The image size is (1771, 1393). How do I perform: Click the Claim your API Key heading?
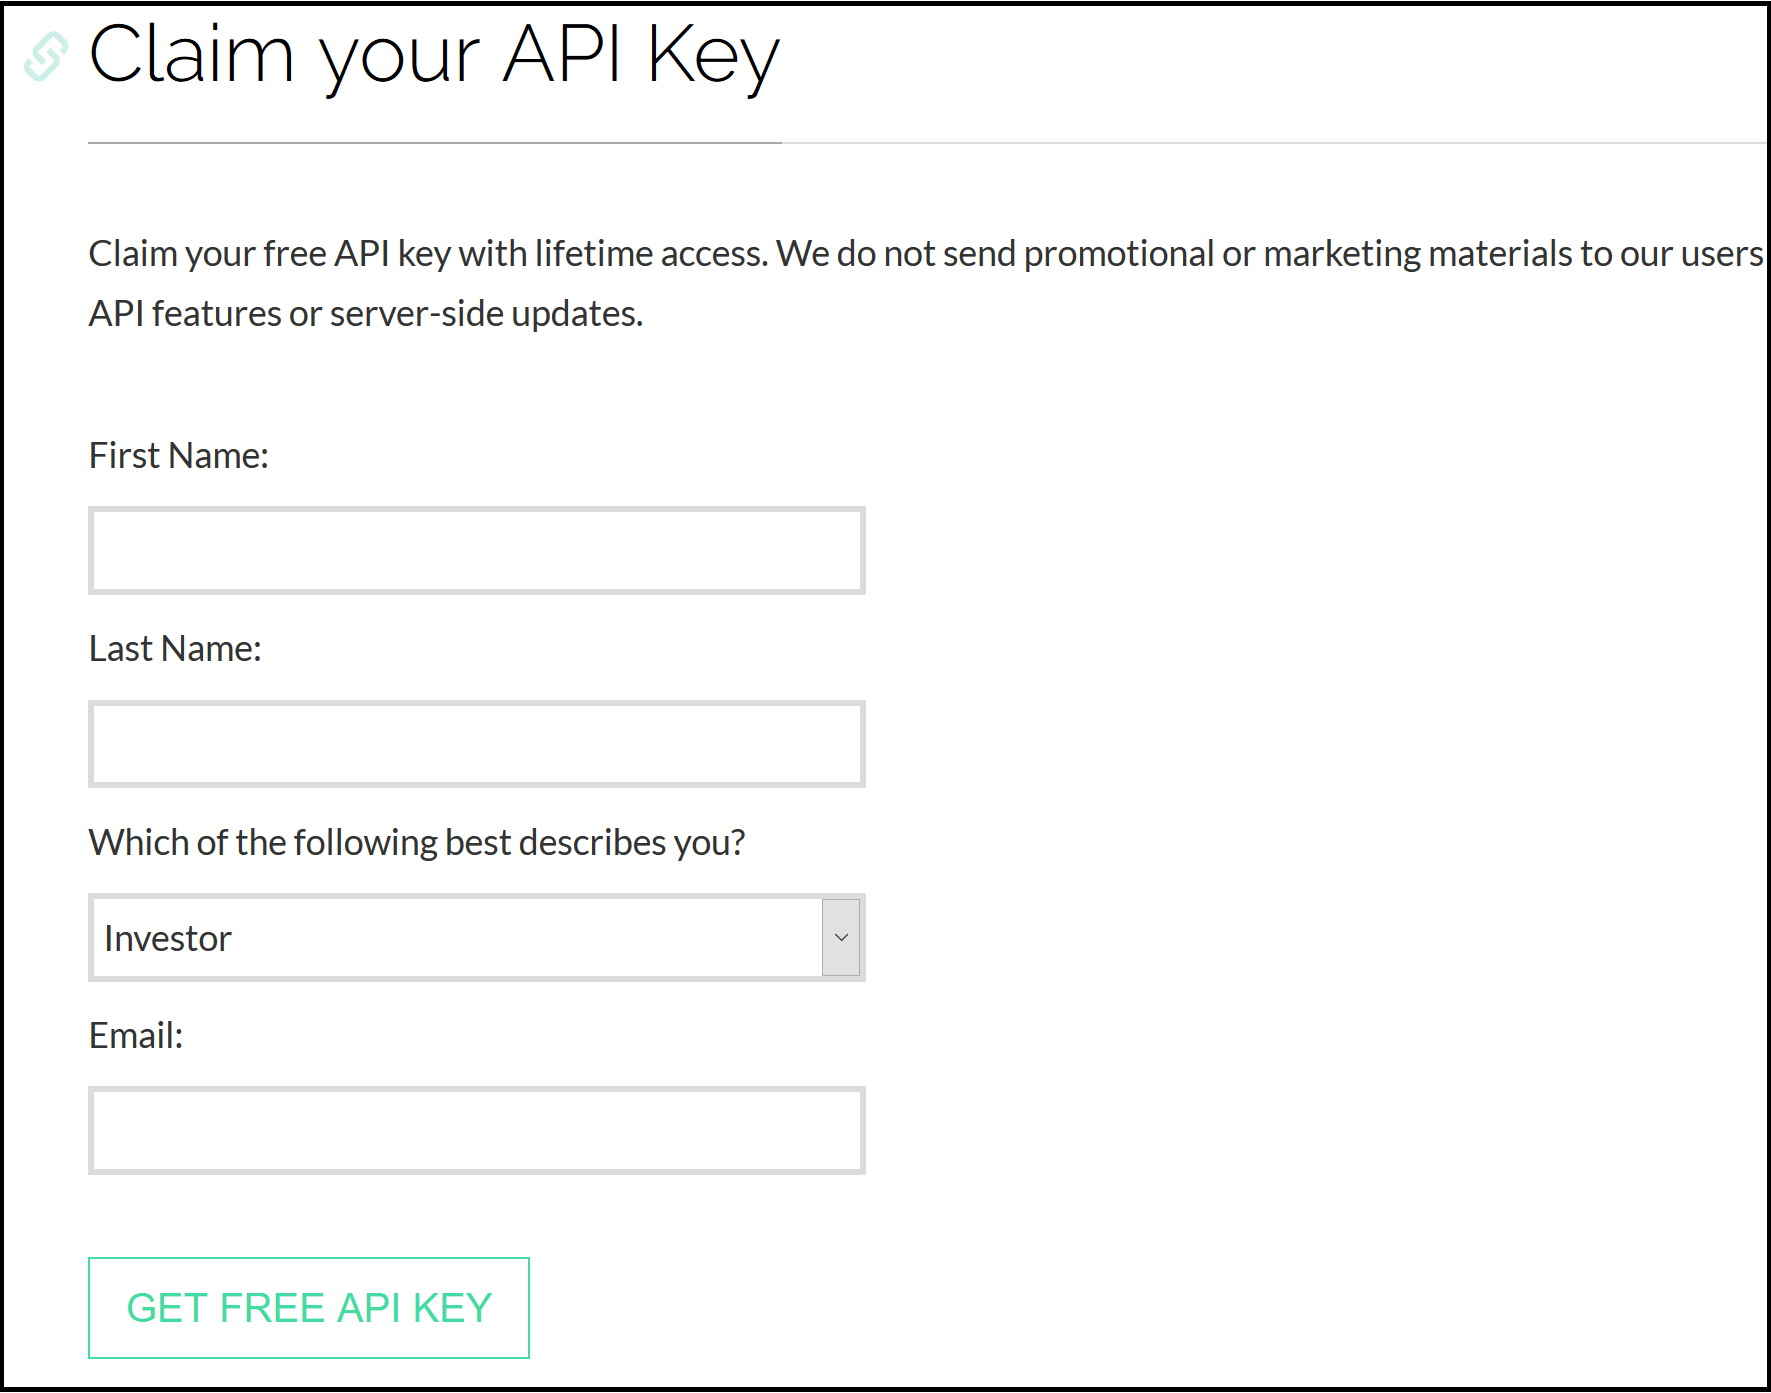[434, 56]
